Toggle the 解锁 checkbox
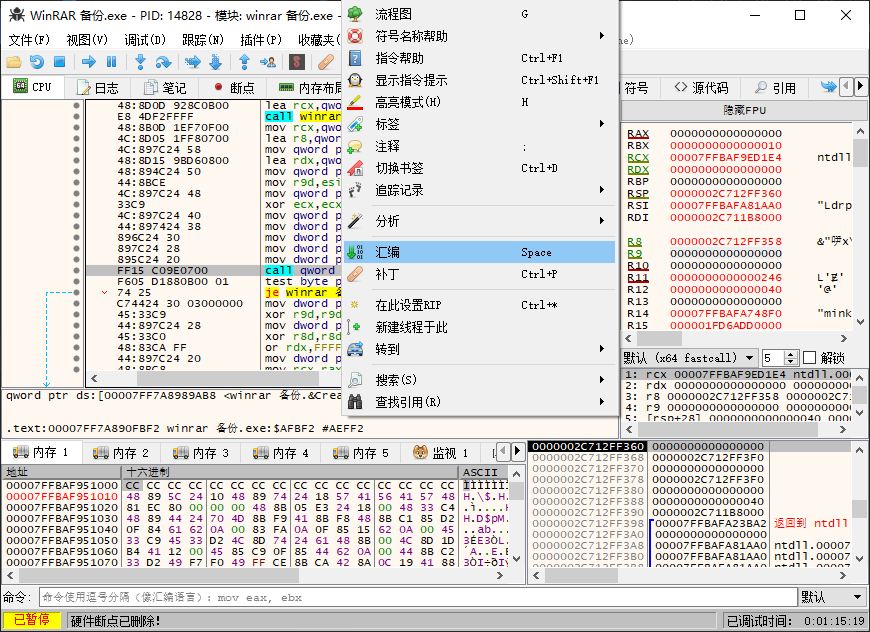 [x=810, y=358]
